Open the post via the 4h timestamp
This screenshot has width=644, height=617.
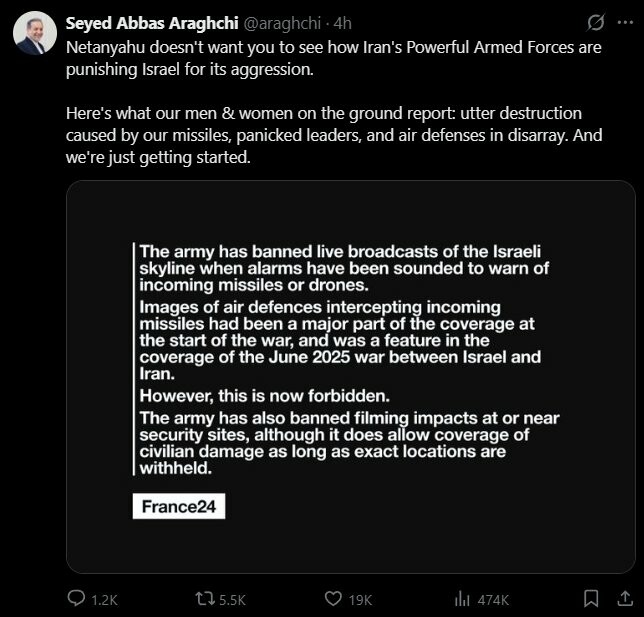point(343,22)
